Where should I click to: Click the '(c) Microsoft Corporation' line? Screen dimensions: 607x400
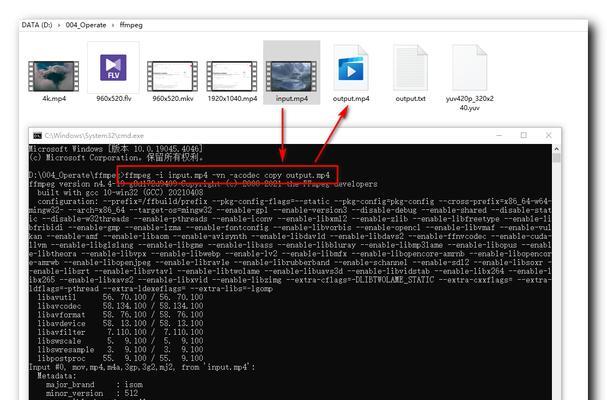[116, 158]
